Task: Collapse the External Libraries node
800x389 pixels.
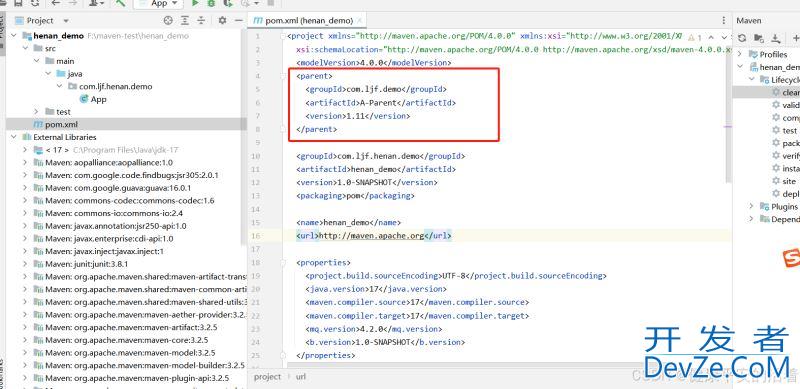Action: click(x=13, y=137)
